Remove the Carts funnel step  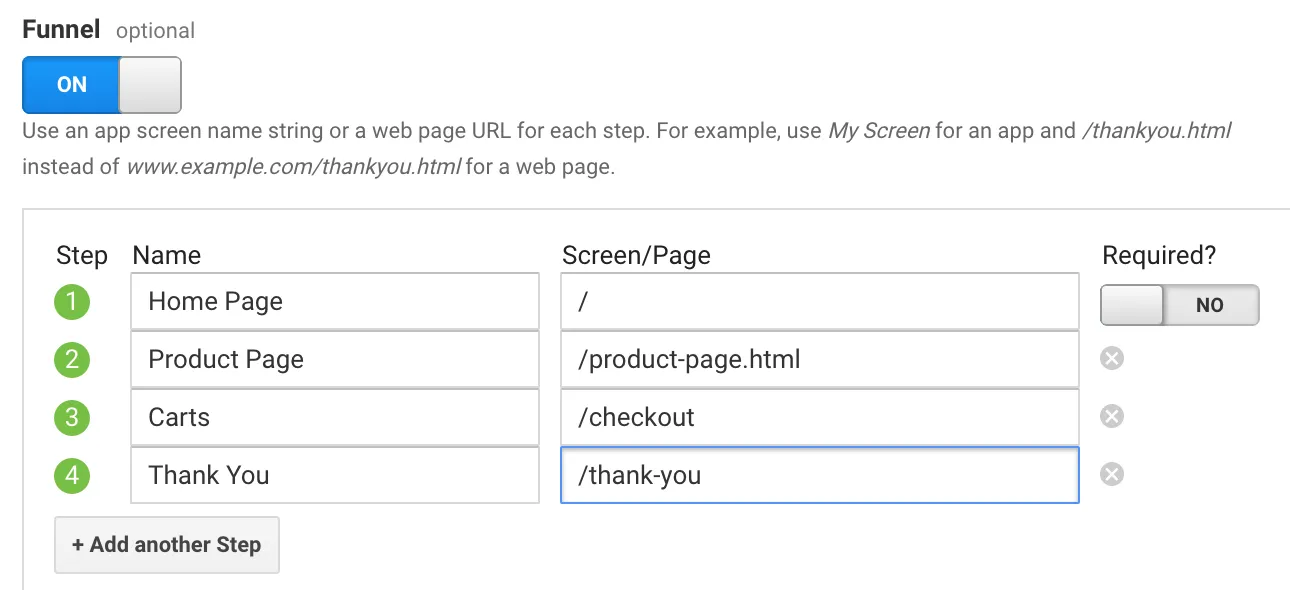click(x=1111, y=416)
